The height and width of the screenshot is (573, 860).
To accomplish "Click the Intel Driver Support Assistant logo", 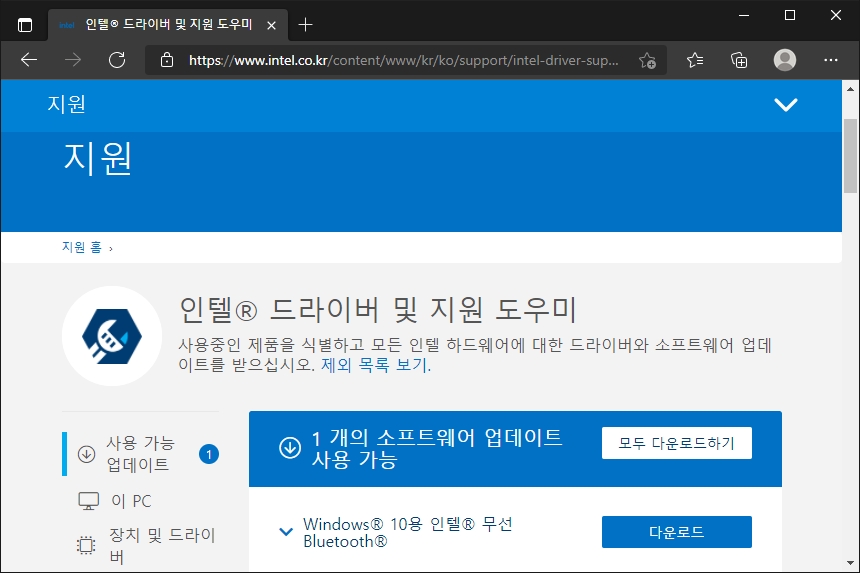I will 112,336.
